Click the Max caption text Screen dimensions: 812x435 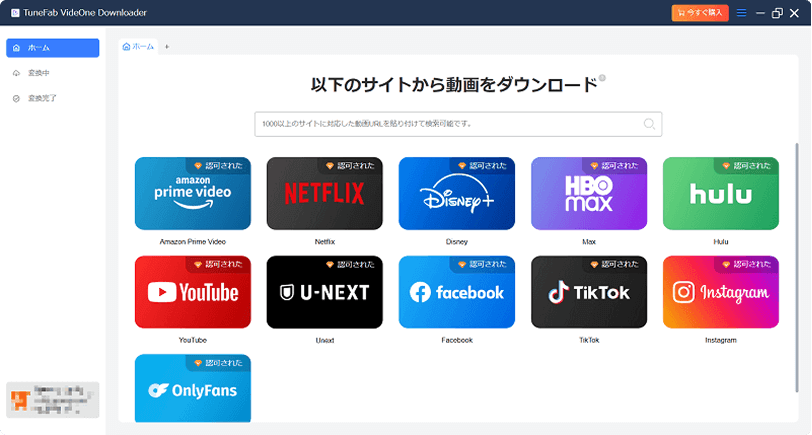[x=589, y=242]
